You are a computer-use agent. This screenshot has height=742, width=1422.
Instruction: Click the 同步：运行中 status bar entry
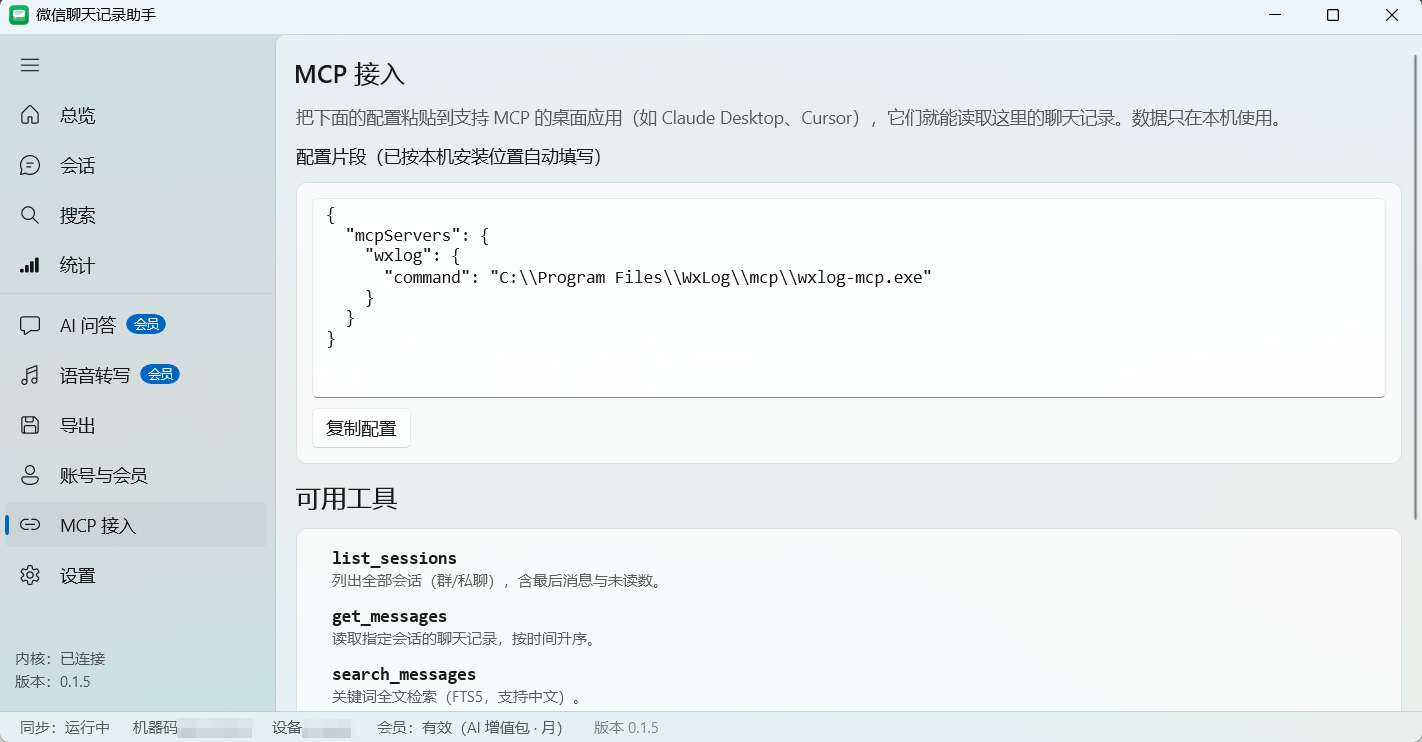(65, 727)
